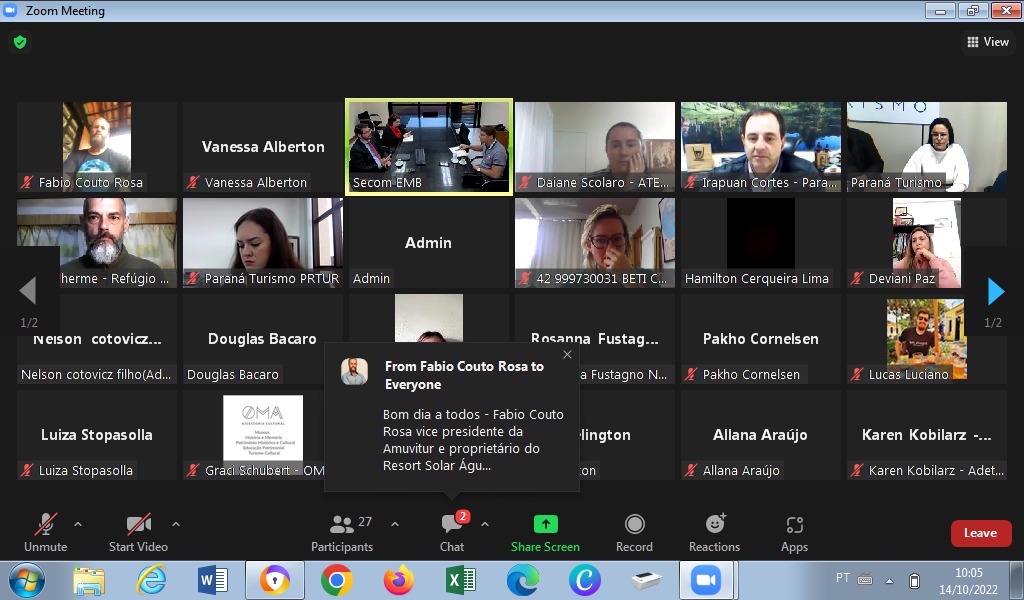Show hidden system tray icons
This screenshot has width=1024, height=600.
889,580
